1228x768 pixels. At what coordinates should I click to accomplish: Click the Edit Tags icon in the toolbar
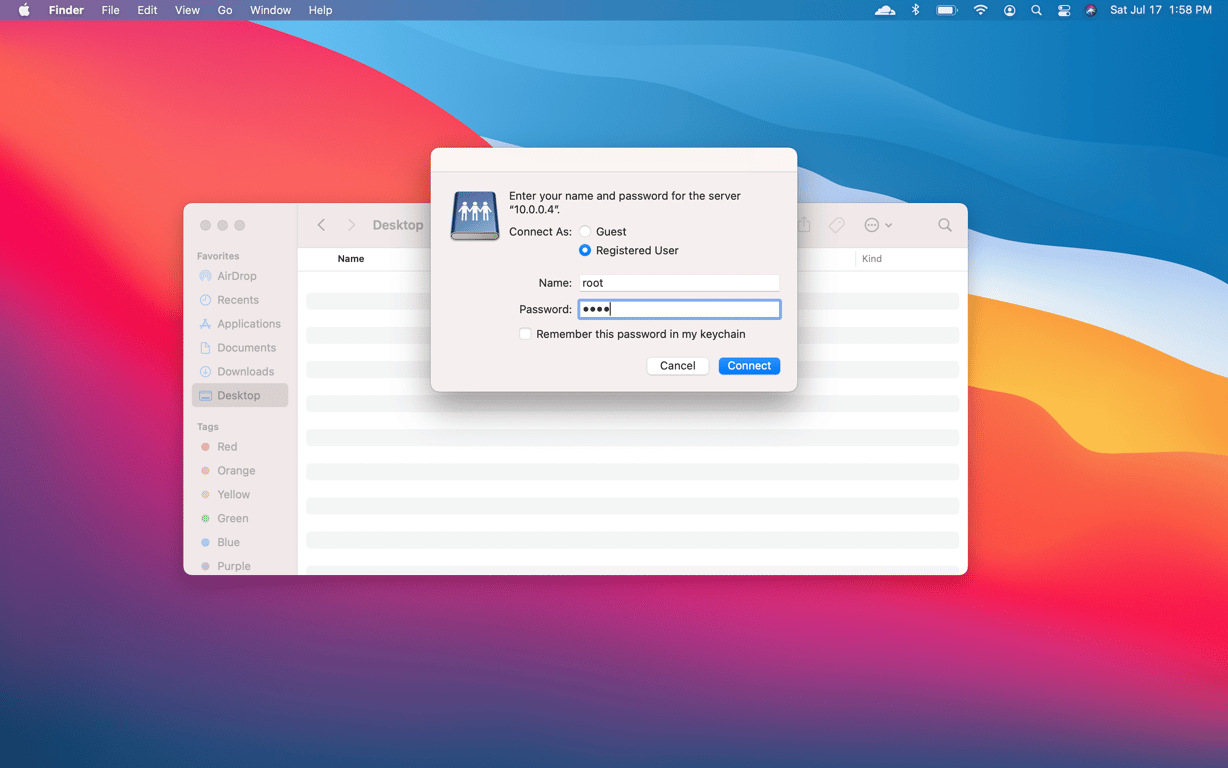click(x=836, y=225)
